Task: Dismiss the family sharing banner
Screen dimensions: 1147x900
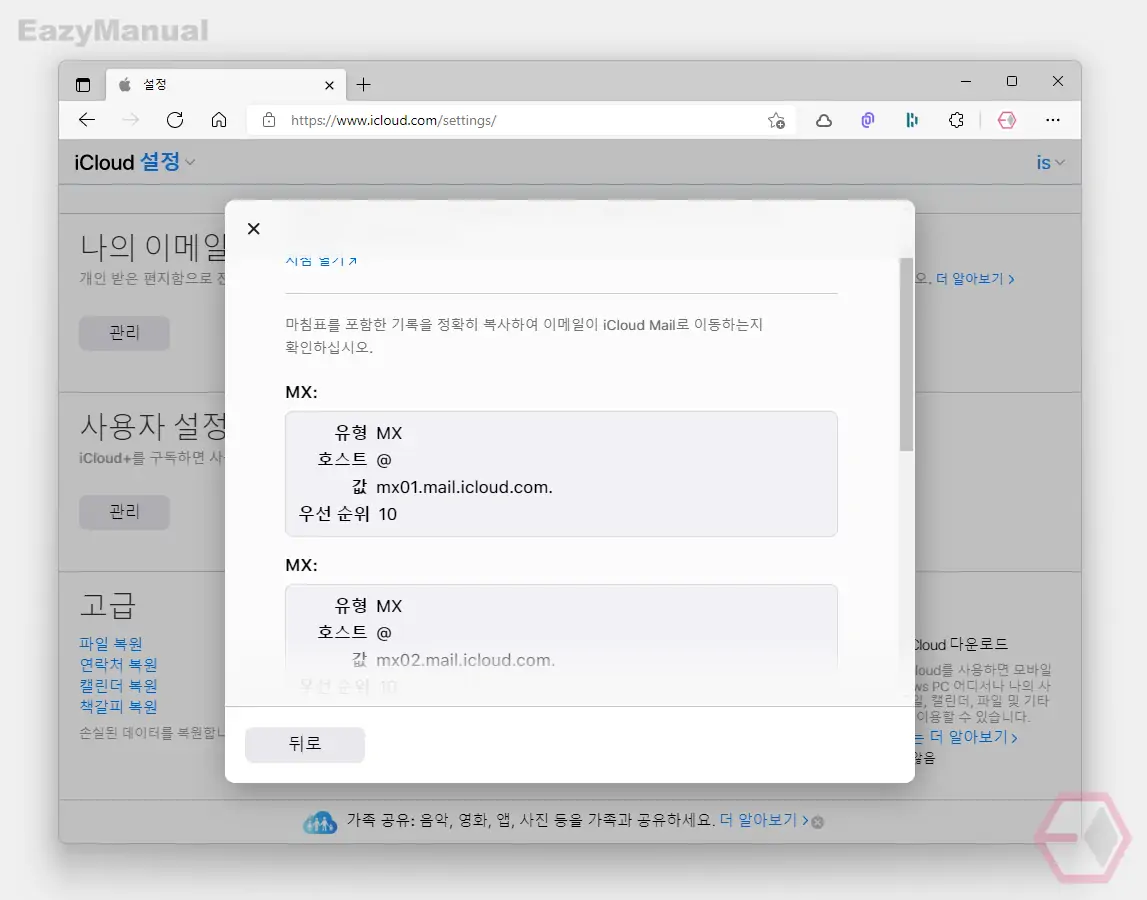Action: (x=818, y=822)
